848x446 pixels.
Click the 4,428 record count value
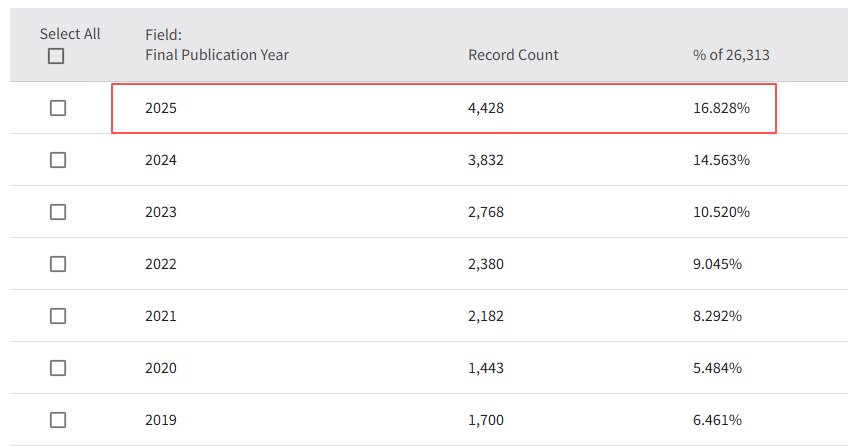click(x=486, y=108)
